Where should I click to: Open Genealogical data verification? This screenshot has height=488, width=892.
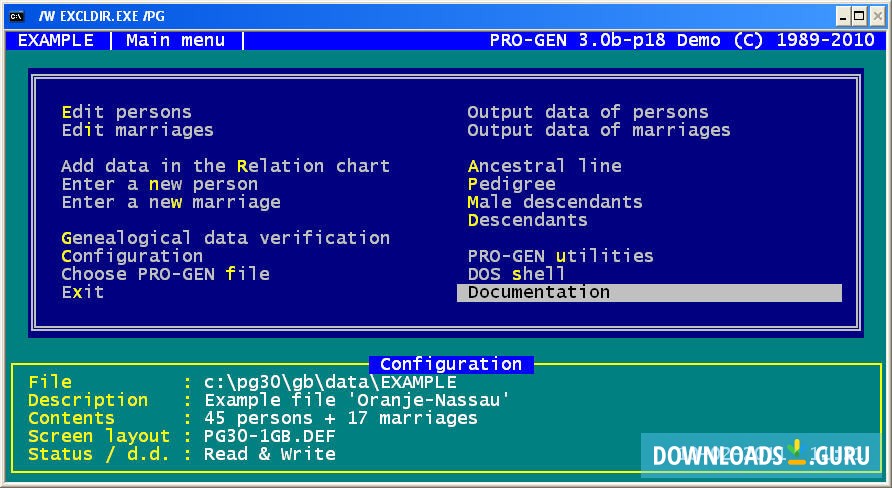point(226,238)
